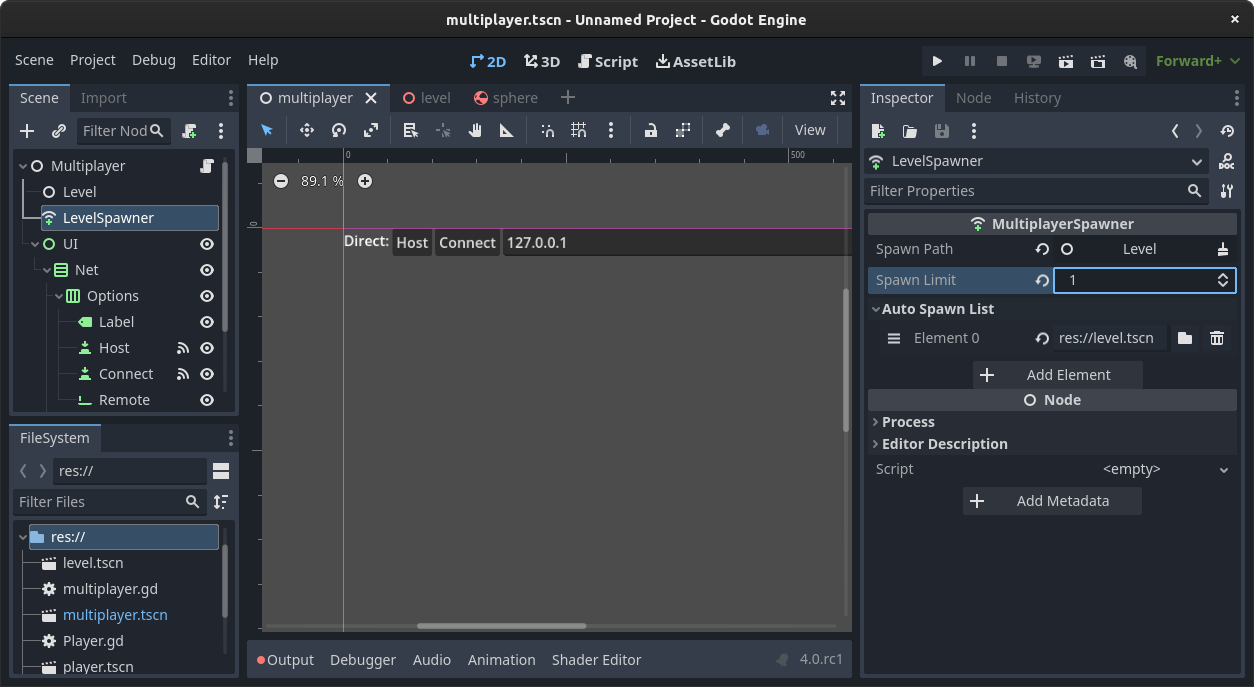Select the Move tool in the 2D toolbar
Screen dimensions: 1254x687
click(x=306, y=130)
